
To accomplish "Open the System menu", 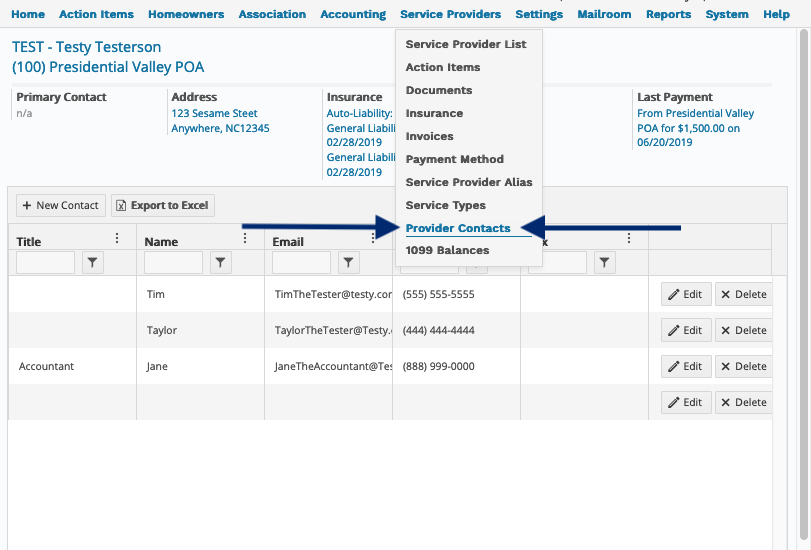I will [727, 14].
